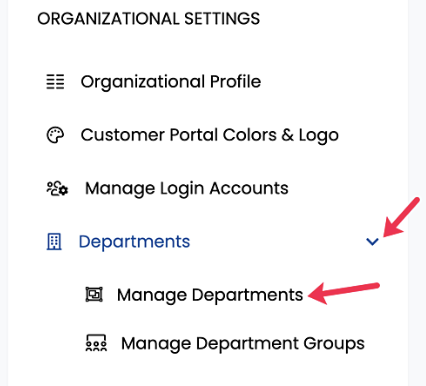Click the red arrow beside Manage Departments

(x=344, y=293)
